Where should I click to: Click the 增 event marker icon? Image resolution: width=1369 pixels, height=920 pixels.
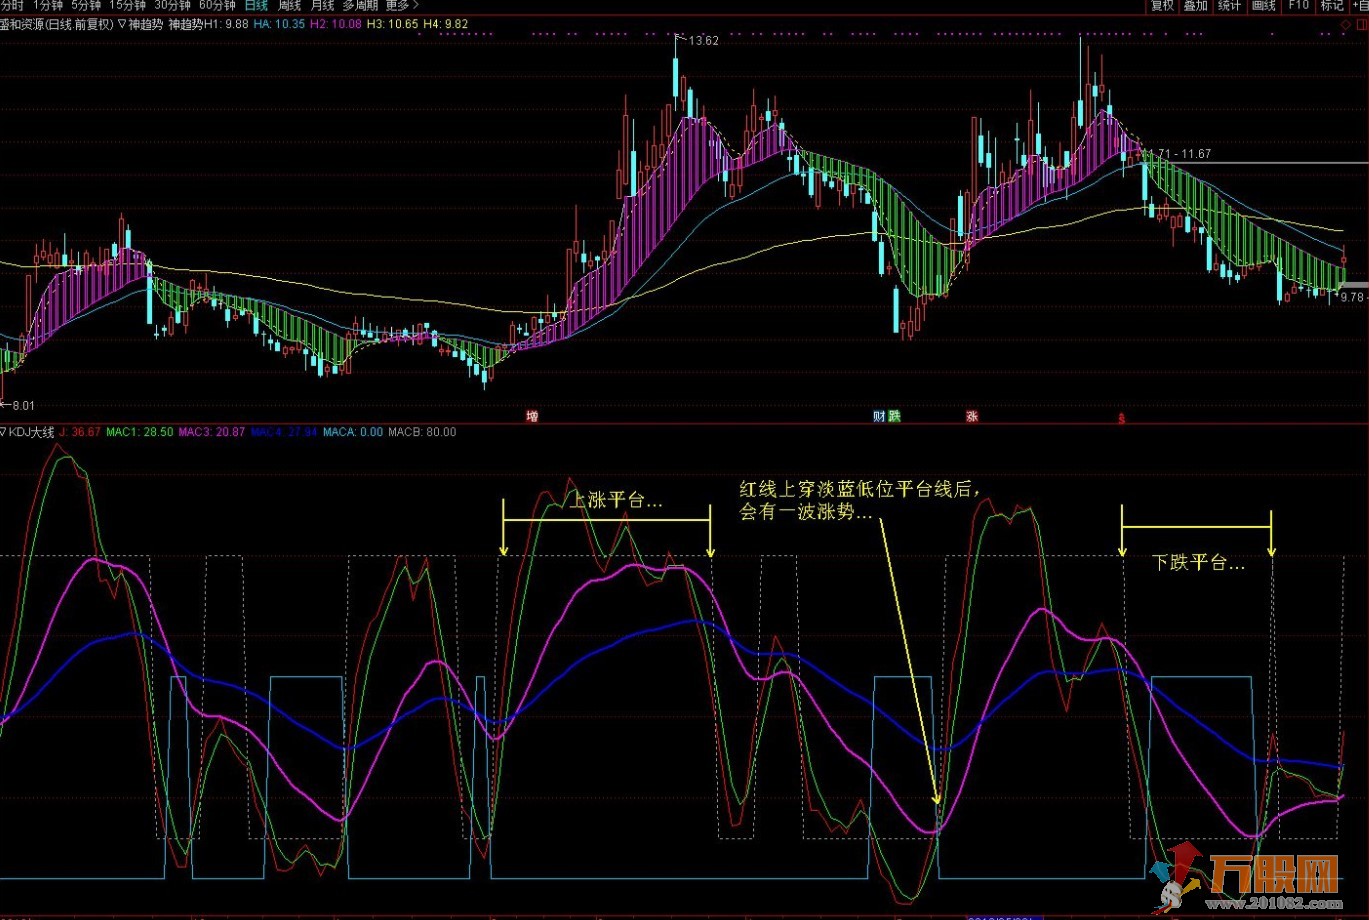pos(532,415)
